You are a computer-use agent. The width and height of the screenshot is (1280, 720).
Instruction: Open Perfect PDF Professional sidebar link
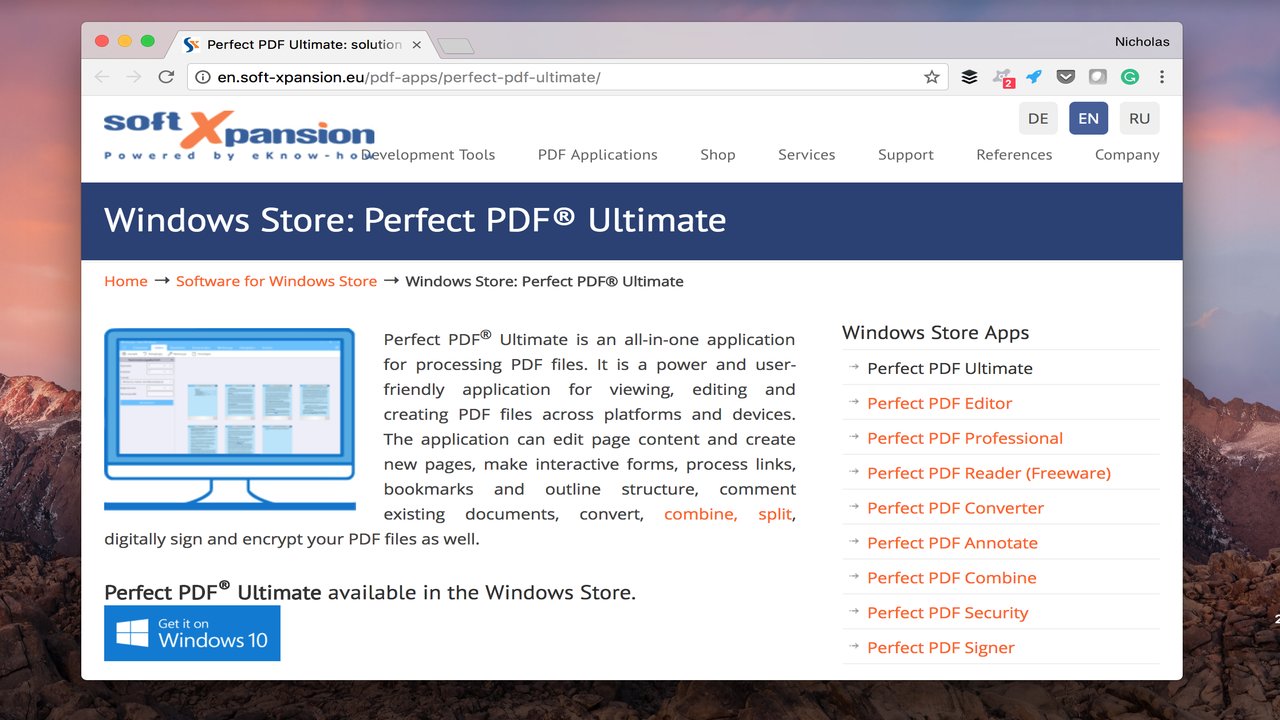(965, 438)
